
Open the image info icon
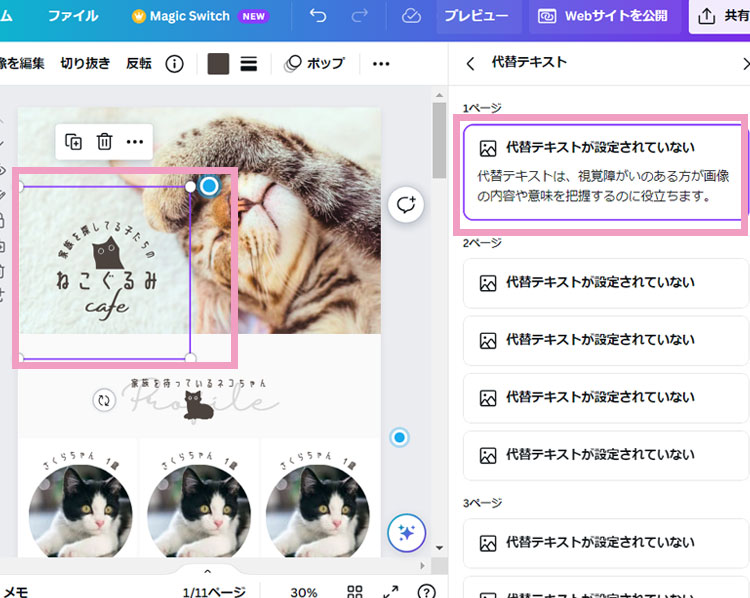[x=174, y=64]
